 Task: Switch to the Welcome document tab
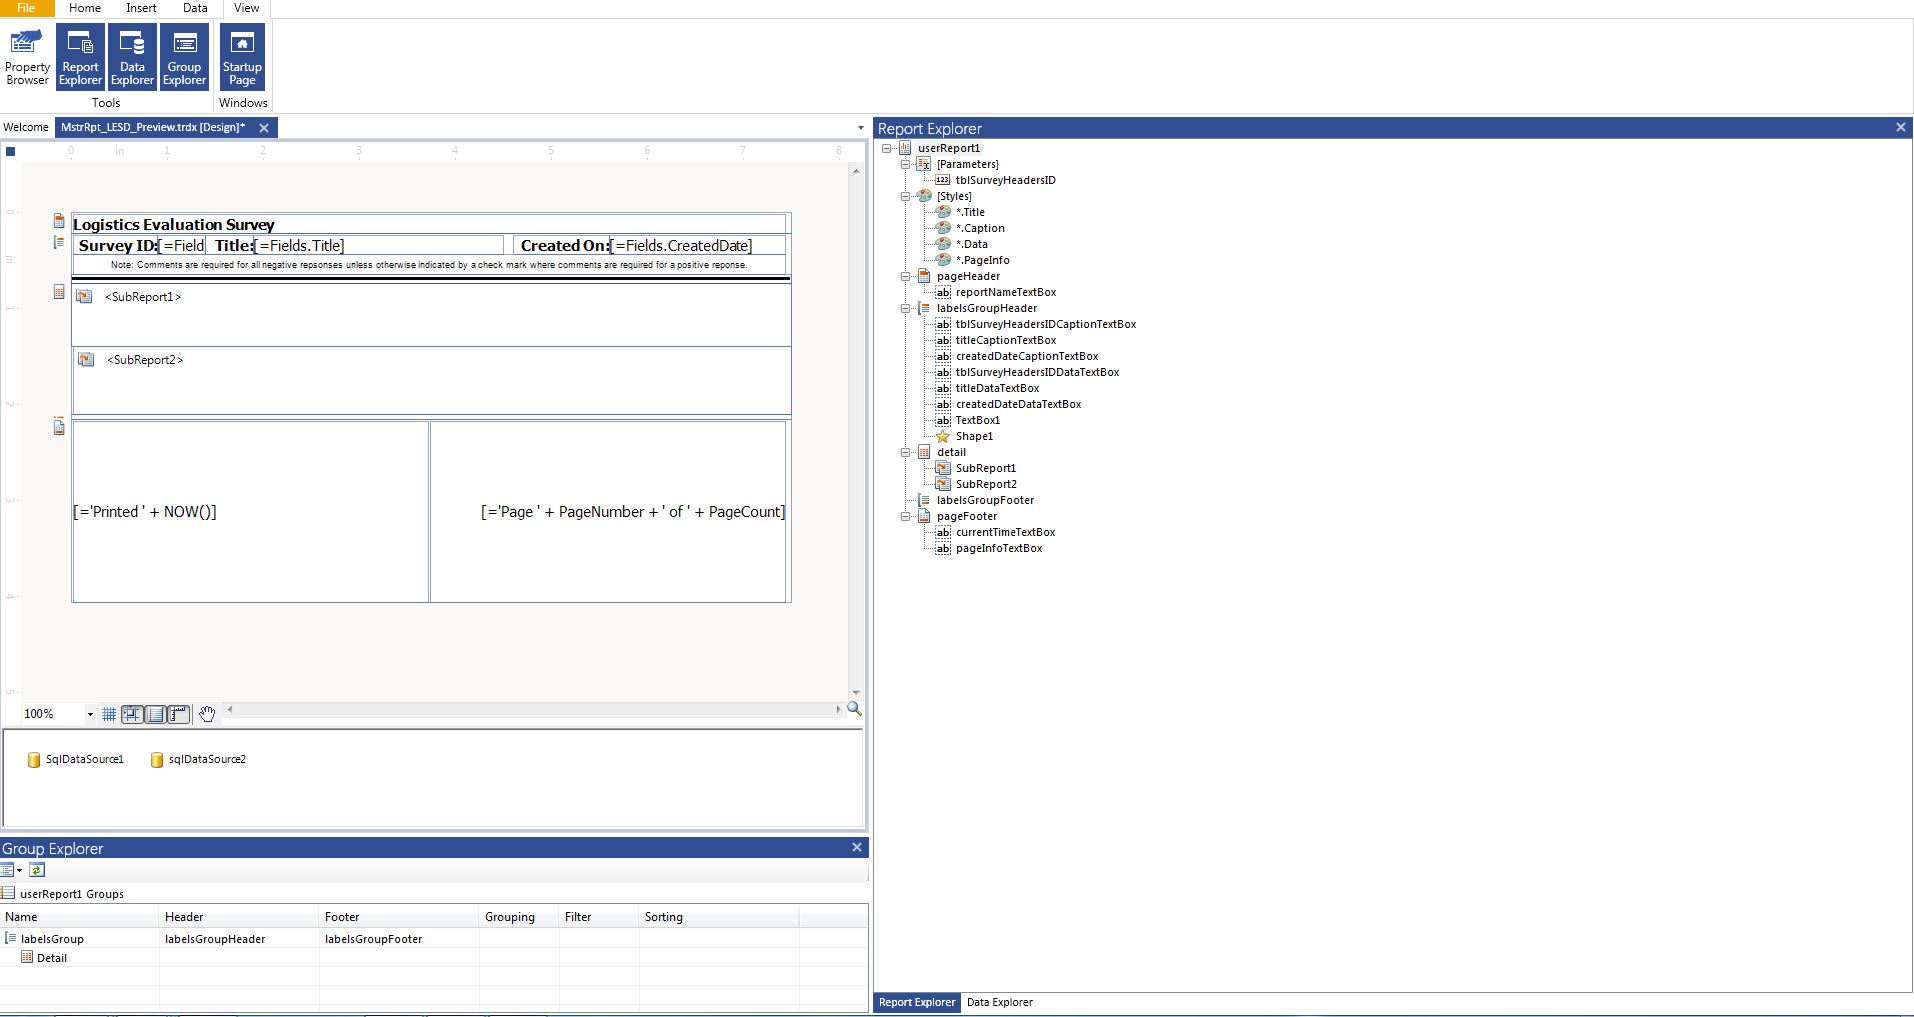(x=26, y=127)
